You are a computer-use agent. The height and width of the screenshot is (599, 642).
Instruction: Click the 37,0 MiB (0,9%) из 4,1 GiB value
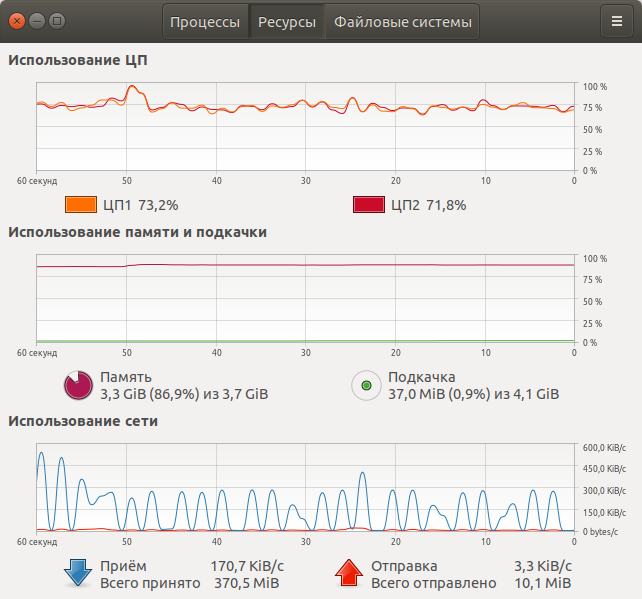coord(474,394)
